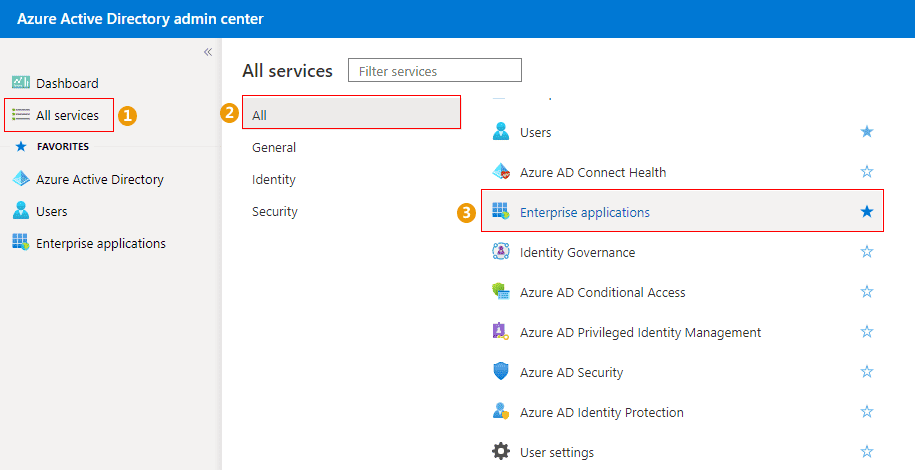Screen dimensions: 915x470
Task: Collapse the left sidebar with double chevron
Action: point(208,52)
